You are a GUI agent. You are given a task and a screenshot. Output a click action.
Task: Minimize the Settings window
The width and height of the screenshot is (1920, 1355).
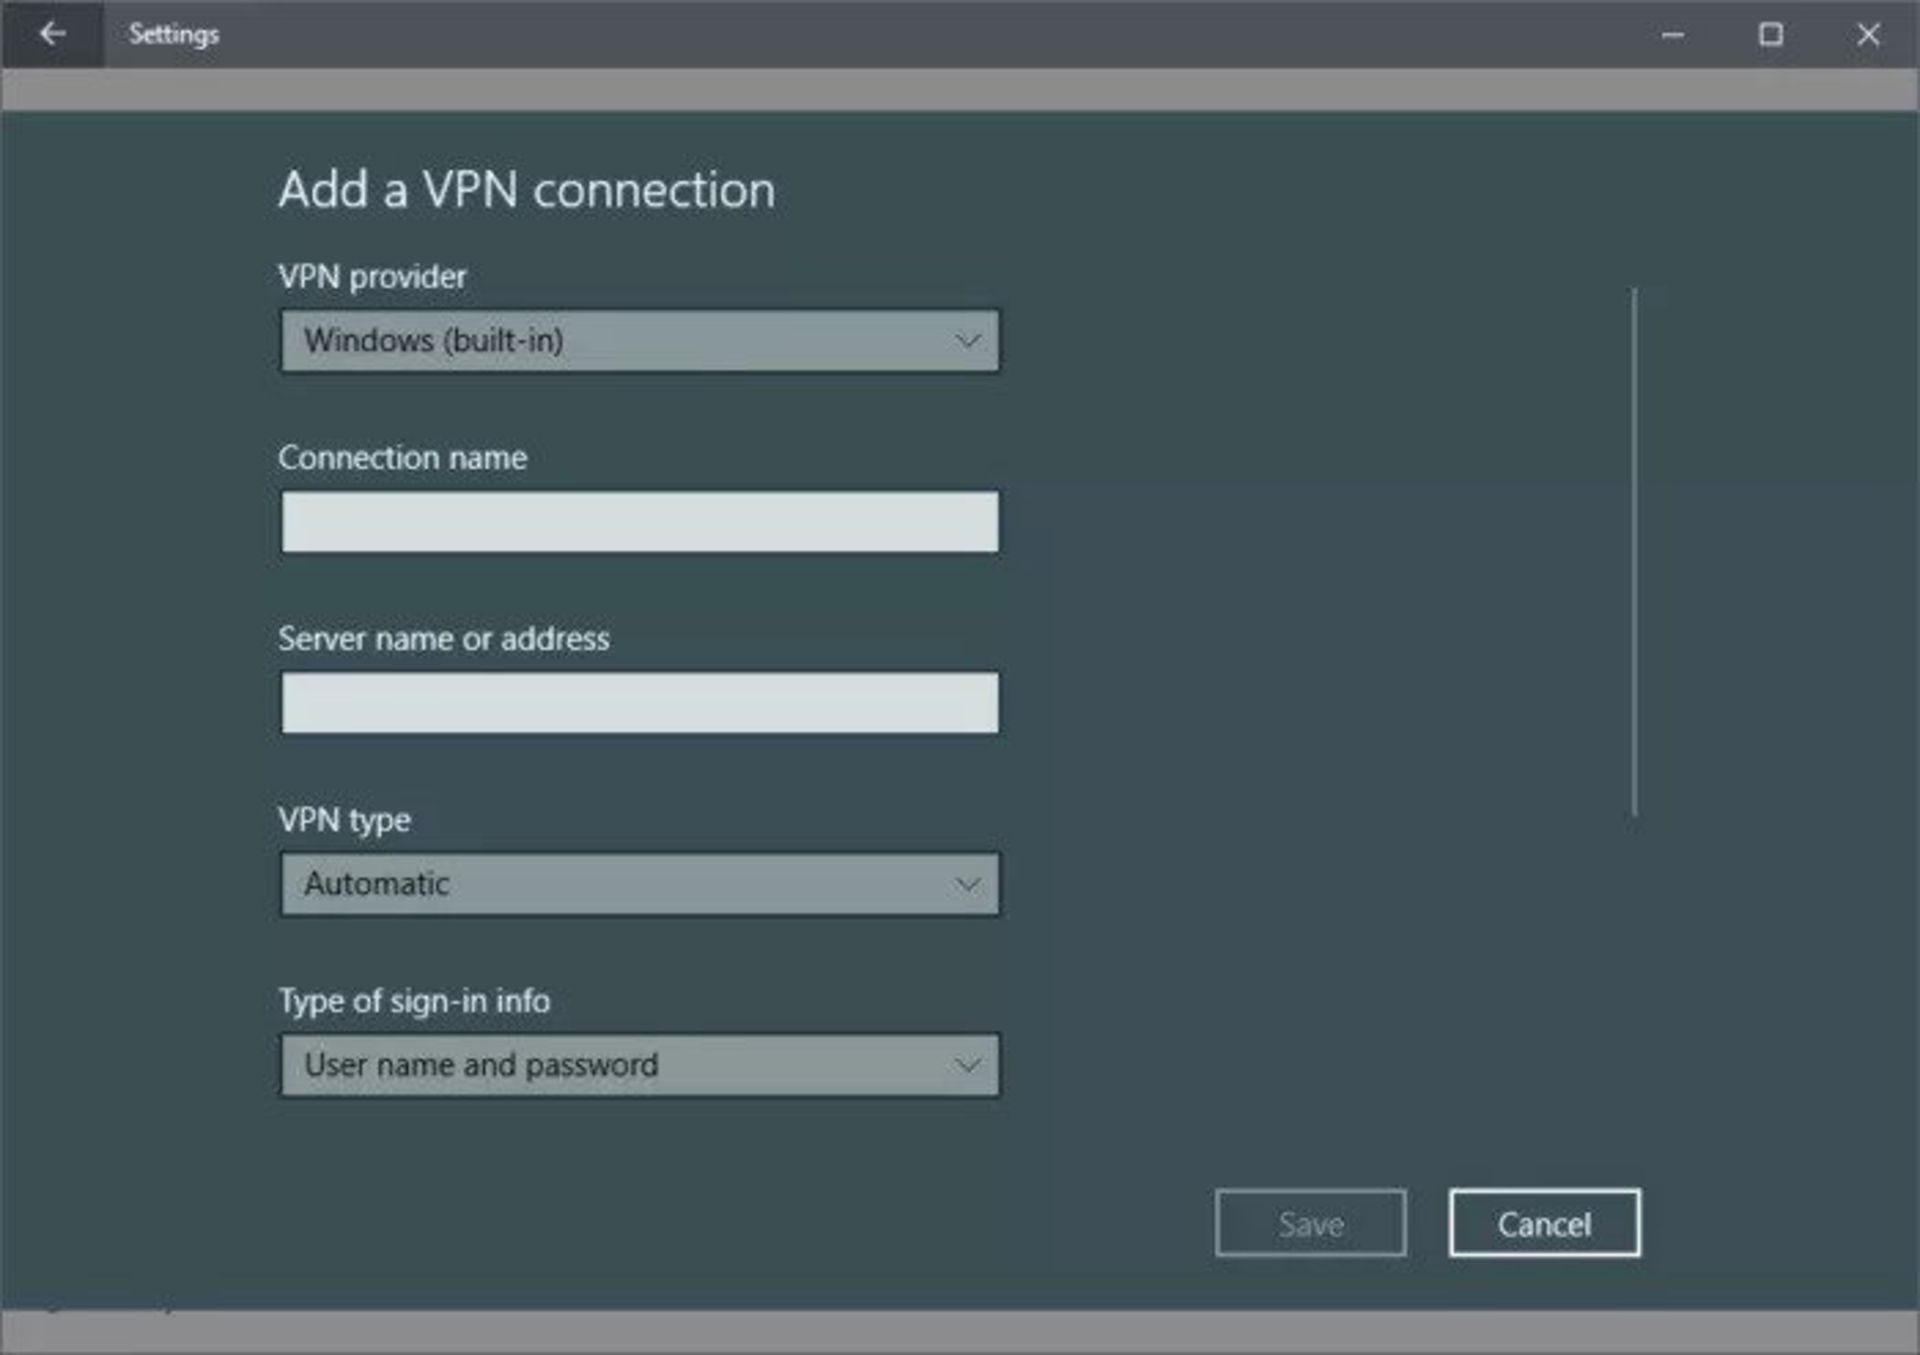[x=1672, y=35]
